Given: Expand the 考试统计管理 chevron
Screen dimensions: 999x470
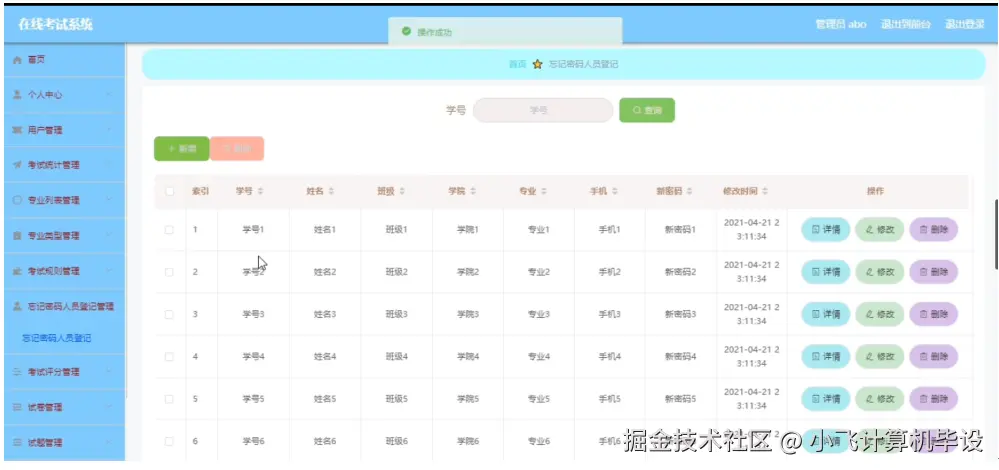Looking at the screenshot, I should 108,165.
